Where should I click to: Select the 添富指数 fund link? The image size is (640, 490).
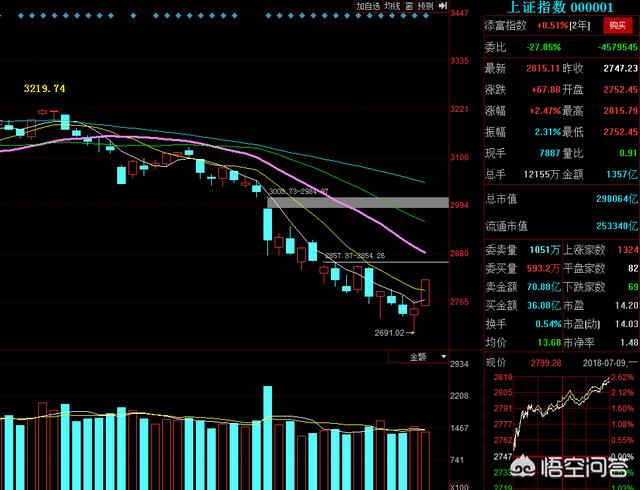pyautogui.click(x=507, y=26)
